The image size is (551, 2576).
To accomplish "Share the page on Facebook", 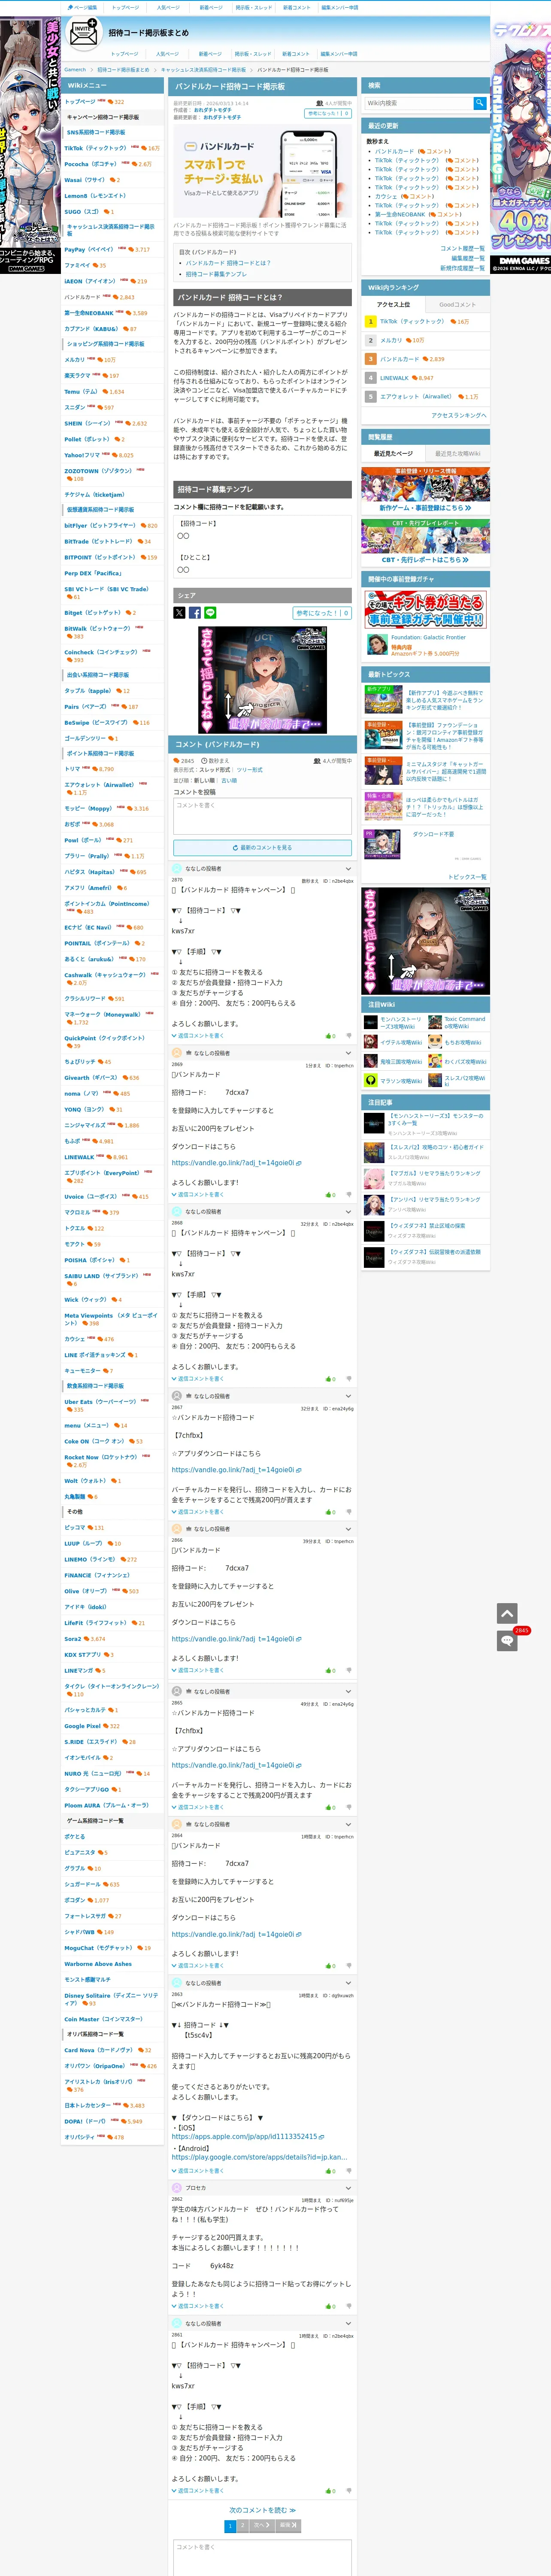I will point(194,613).
